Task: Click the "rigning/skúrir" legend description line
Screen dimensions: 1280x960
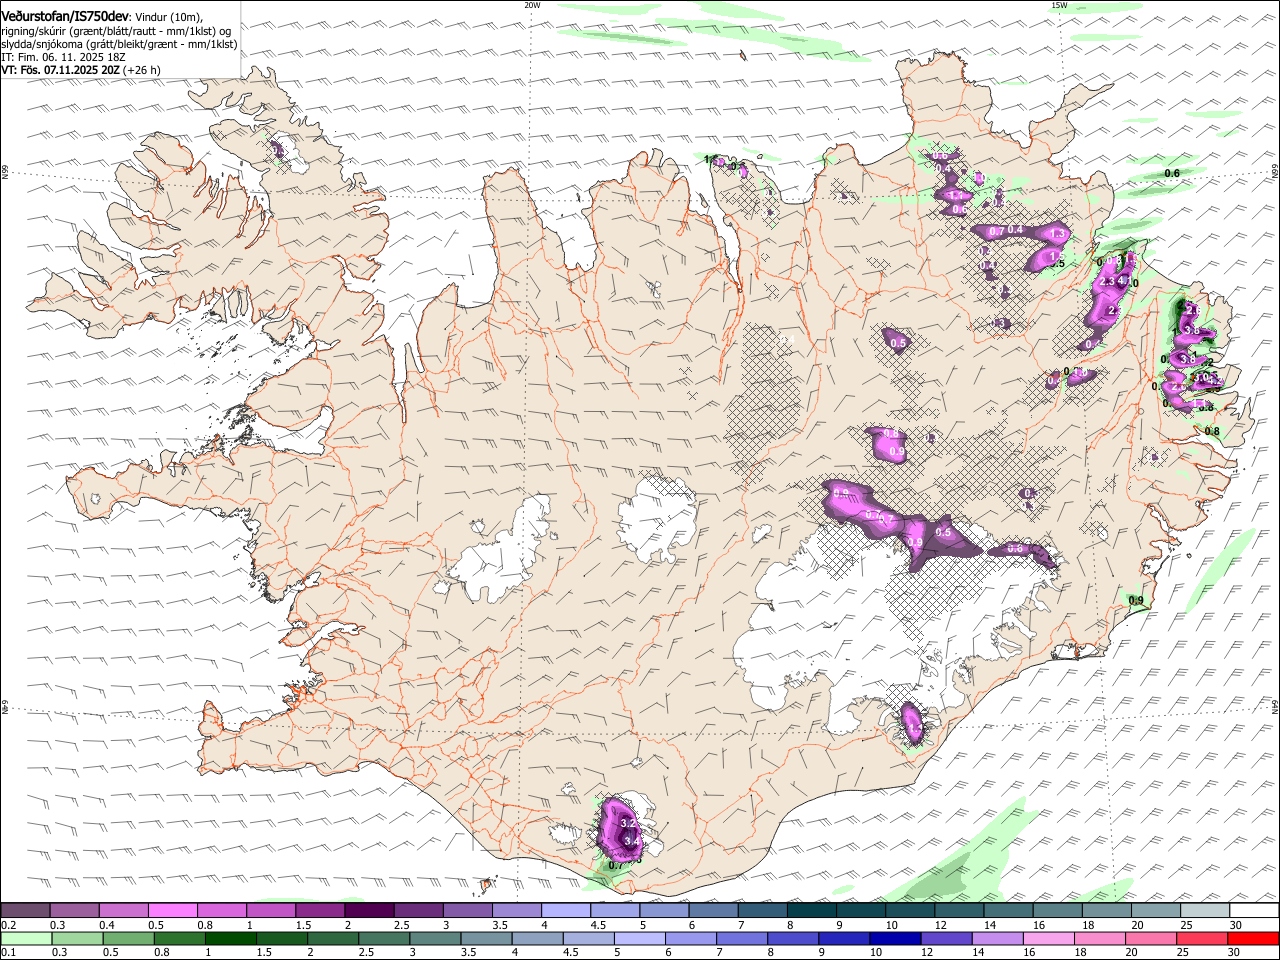Action: pyautogui.click(x=116, y=30)
